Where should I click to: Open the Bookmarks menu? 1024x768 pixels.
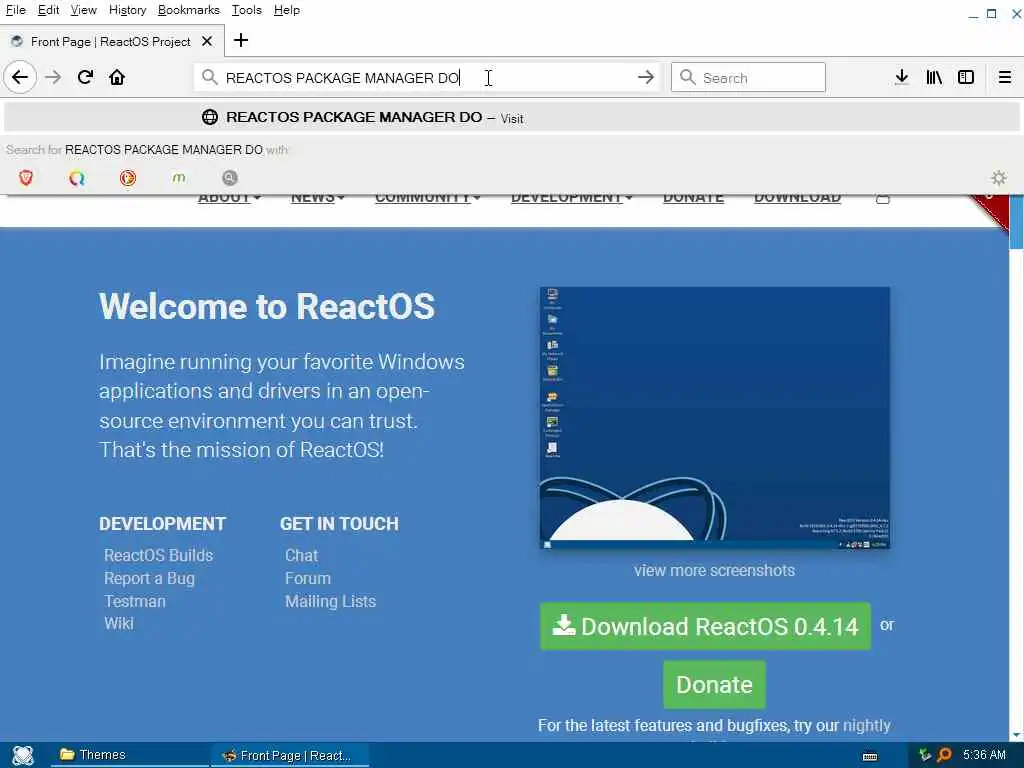[x=189, y=10]
